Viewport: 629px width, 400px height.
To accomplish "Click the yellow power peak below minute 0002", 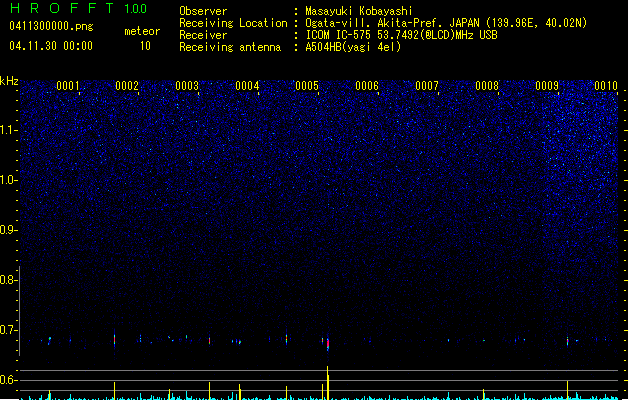I will point(114,391).
